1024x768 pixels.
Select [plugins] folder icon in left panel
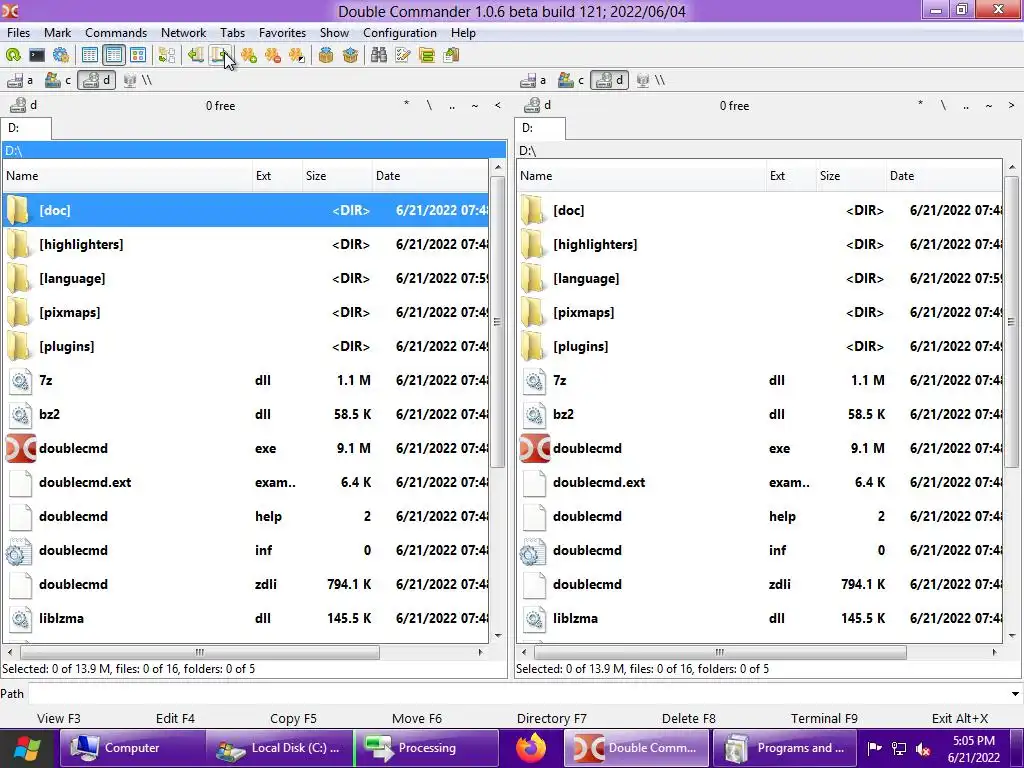coord(18,346)
